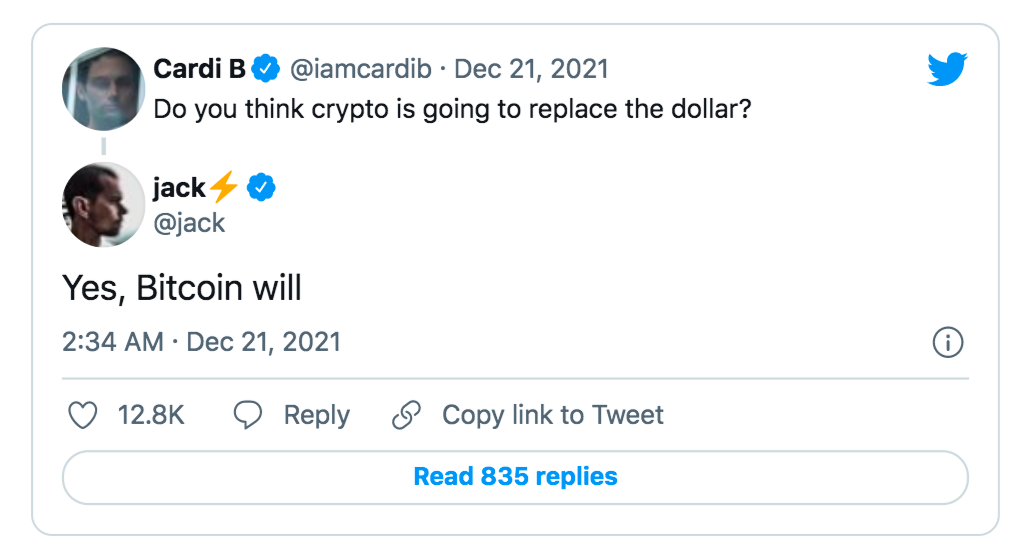Click the Dec 21, 2021 header date
This screenshot has height=559, width=1021.
(x=531, y=70)
